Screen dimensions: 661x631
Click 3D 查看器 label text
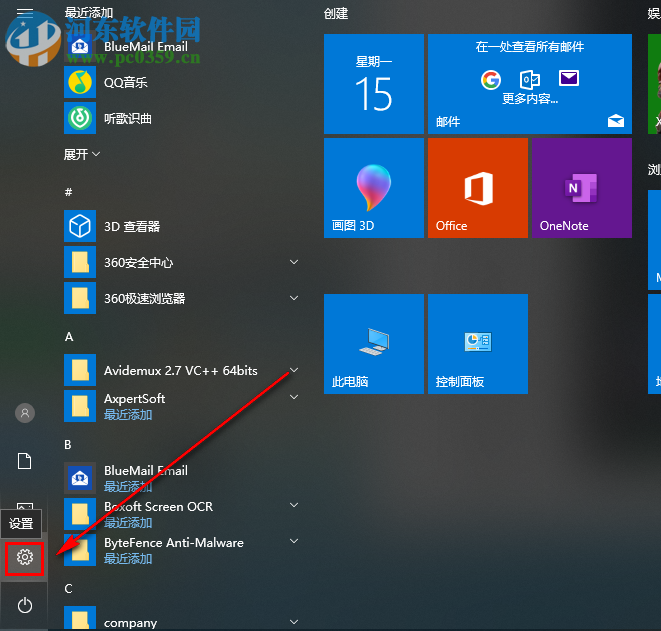tap(132, 227)
